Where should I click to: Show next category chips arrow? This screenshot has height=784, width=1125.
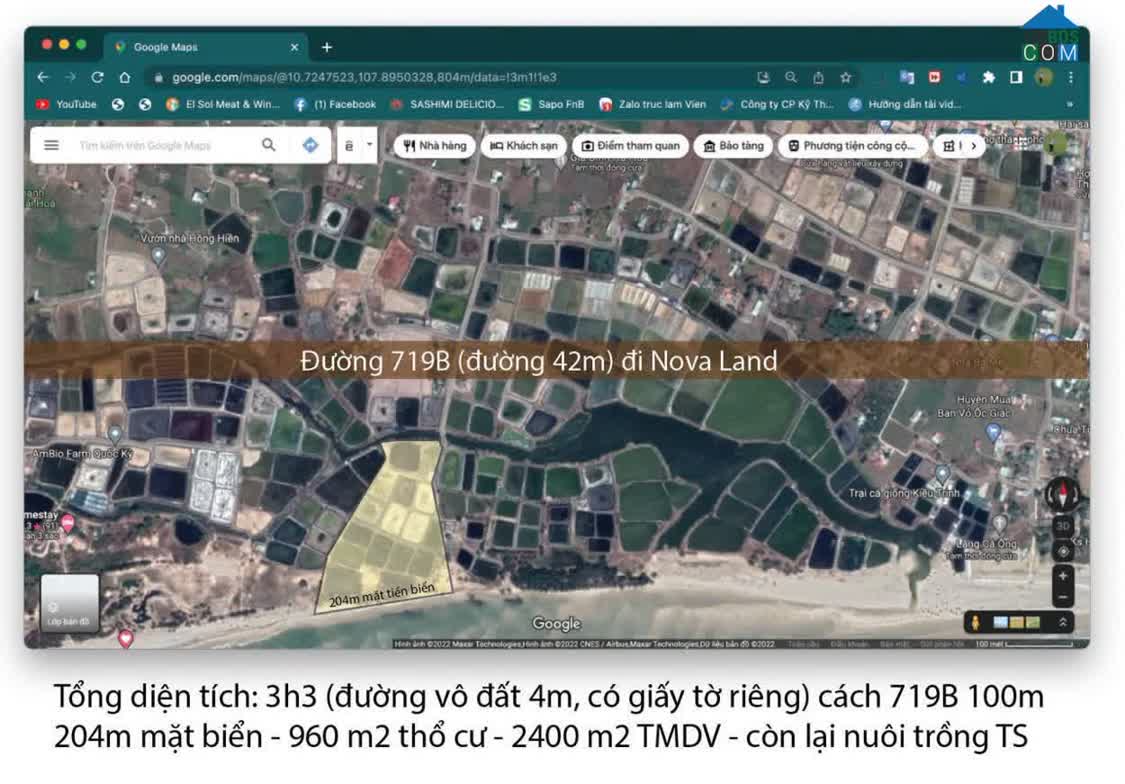pos(974,146)
